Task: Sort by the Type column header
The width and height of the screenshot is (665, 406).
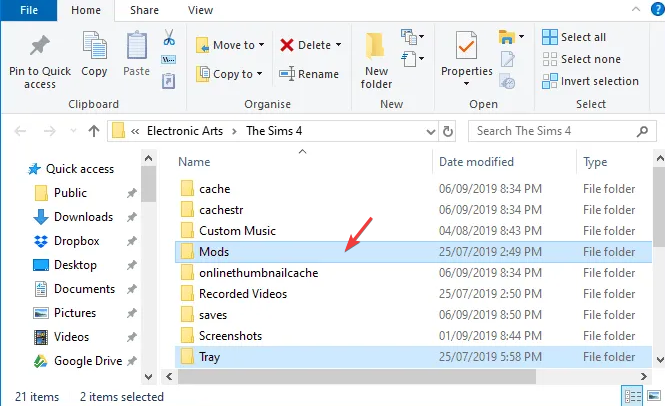Action: click(595, 162)
